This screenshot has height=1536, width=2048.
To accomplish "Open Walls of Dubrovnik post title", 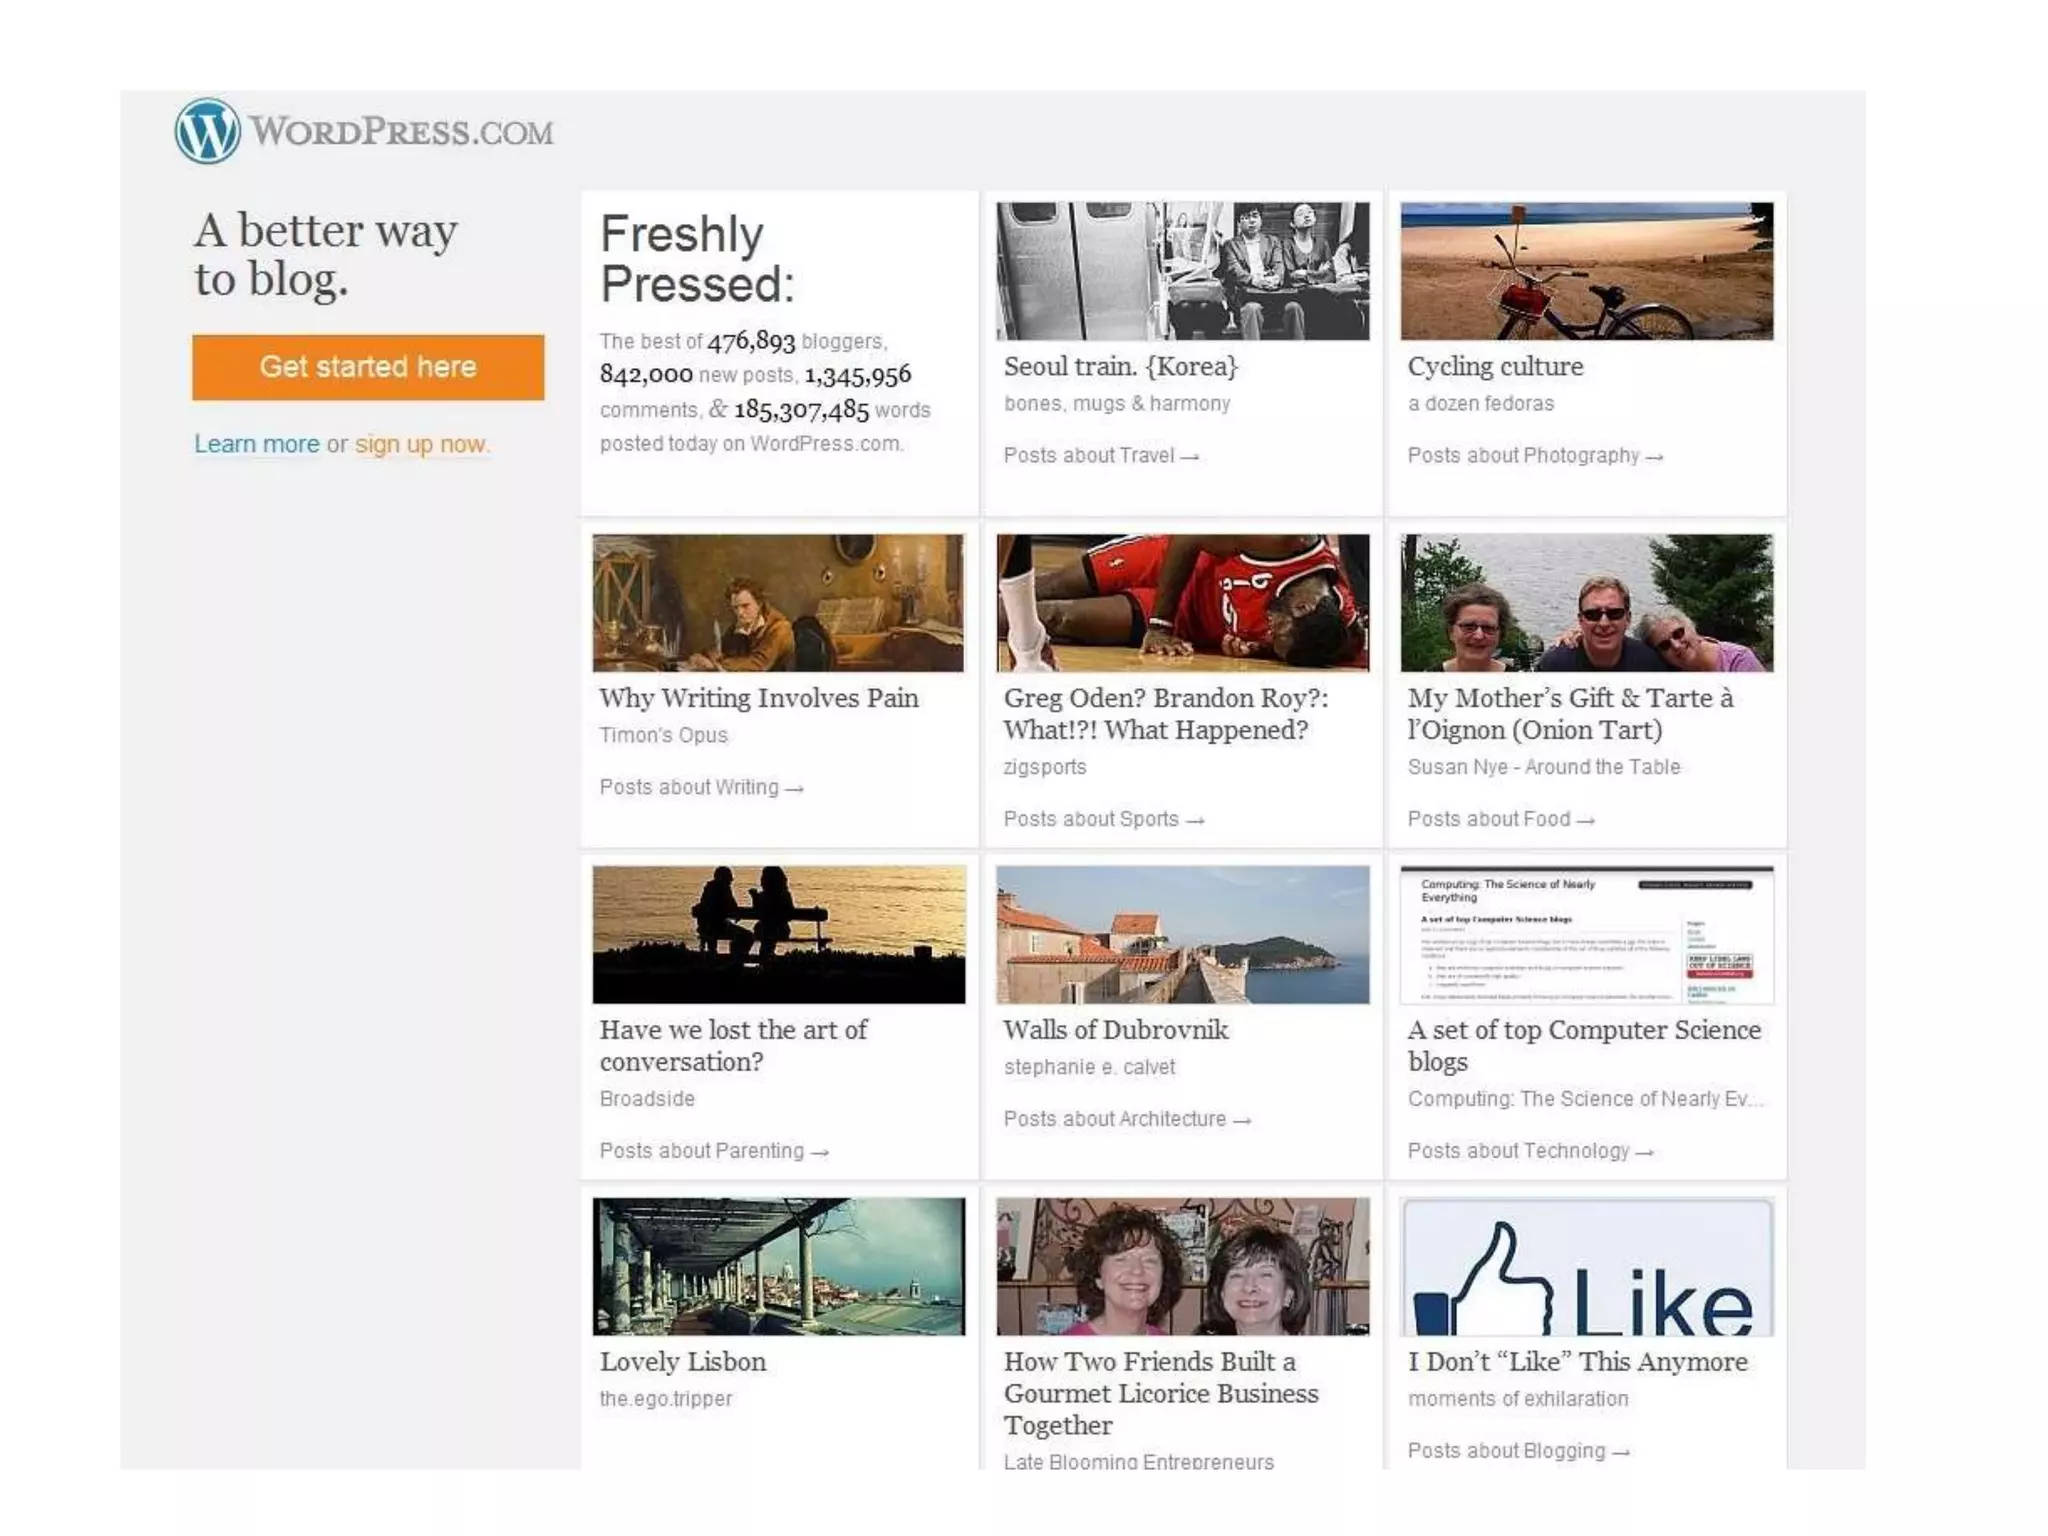I will click(1115, 1030).
